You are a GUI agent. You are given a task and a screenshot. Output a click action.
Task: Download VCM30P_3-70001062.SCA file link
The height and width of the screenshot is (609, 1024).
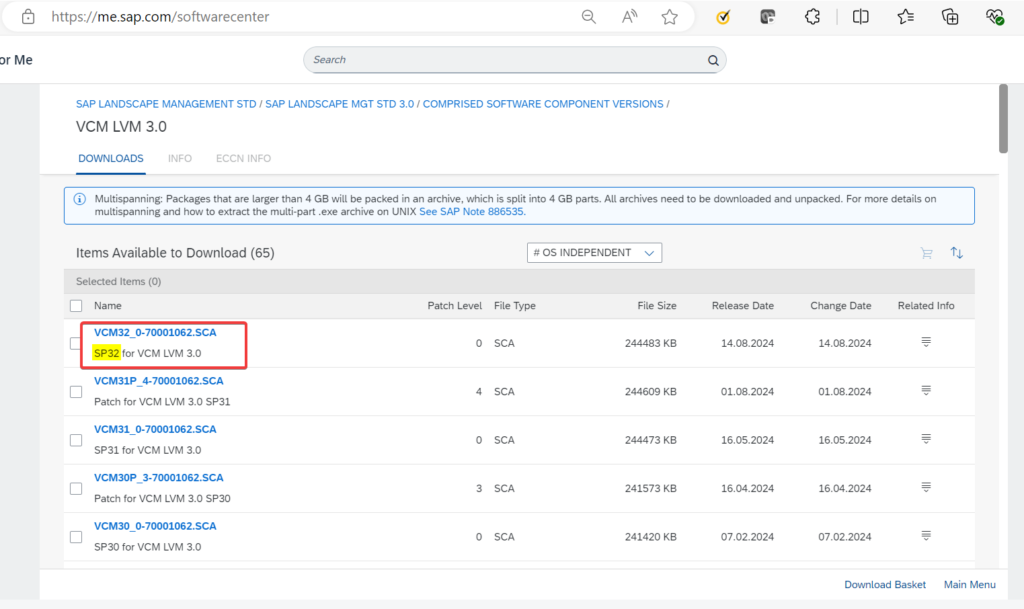pos(159,477)
